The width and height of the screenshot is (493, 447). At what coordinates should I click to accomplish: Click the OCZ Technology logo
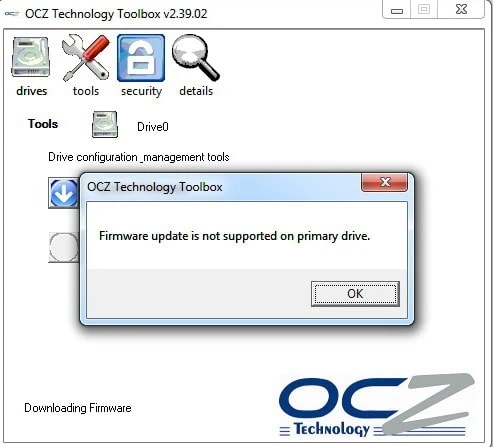pyautogui.click(x=377, y=406)
